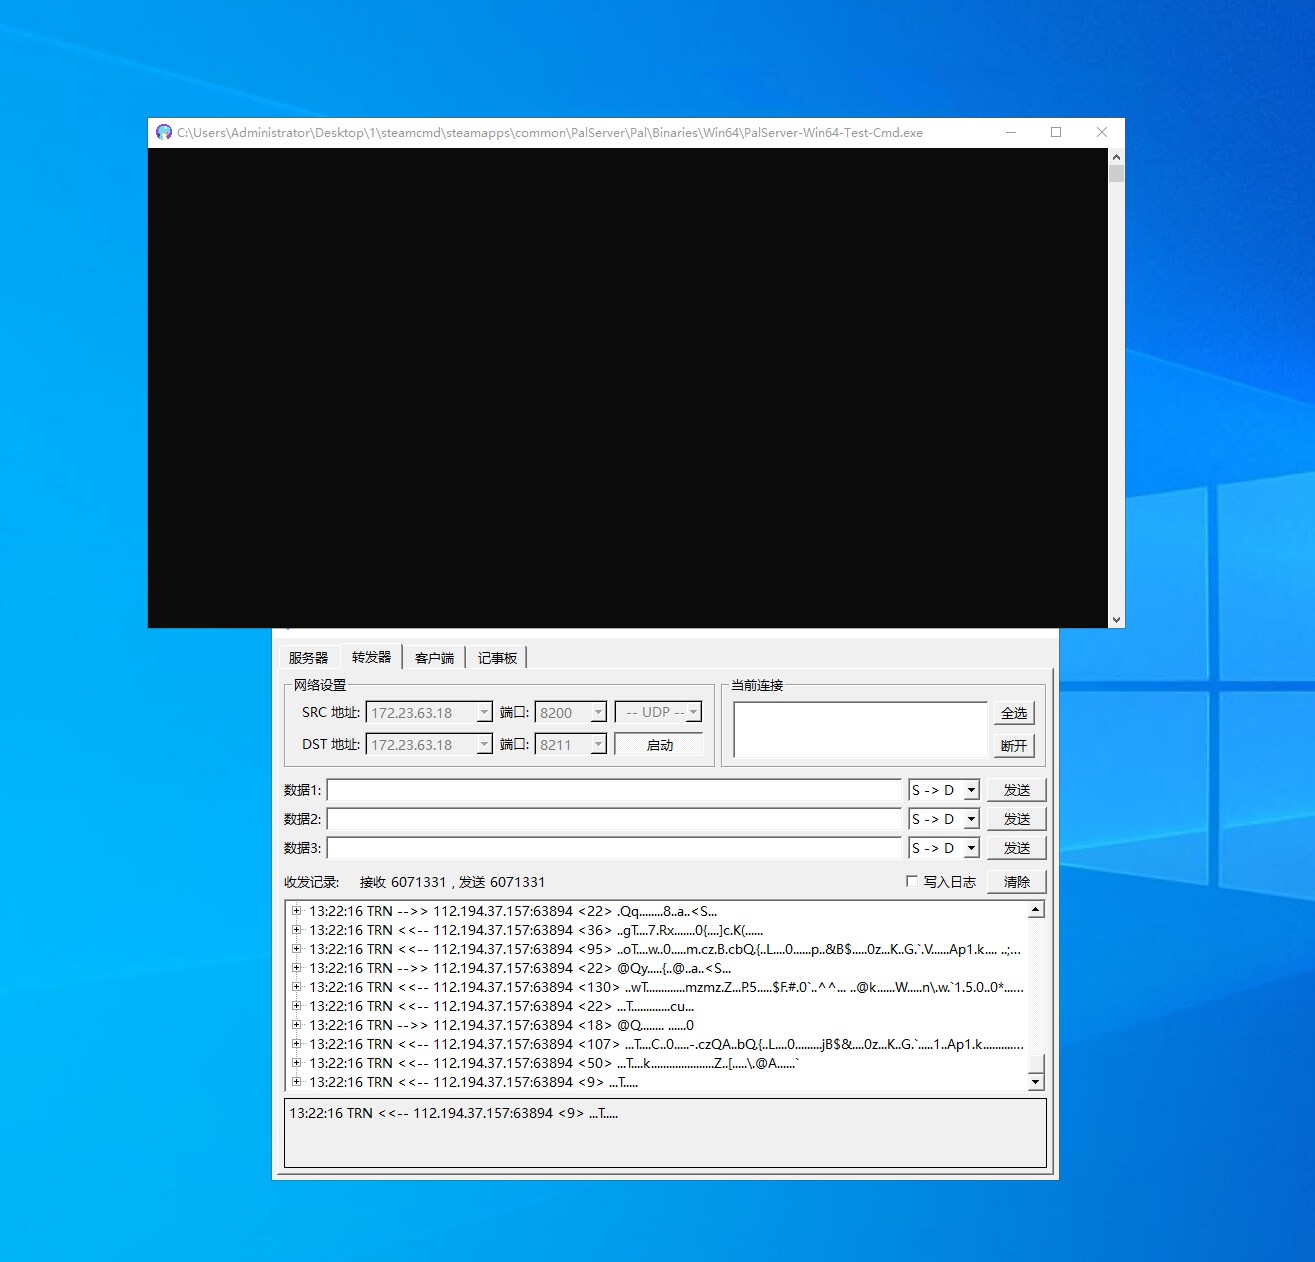
Task: Expand the log entry with <130> bytes
Action: coord(296,987)
